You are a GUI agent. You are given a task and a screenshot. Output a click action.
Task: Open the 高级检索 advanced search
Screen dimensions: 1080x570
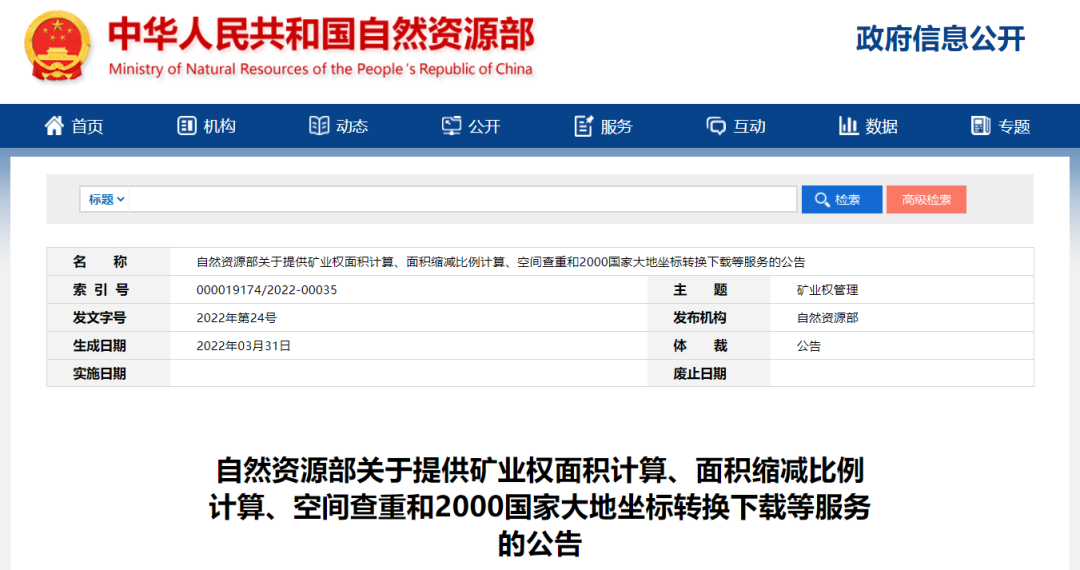[x=926, y=199]
